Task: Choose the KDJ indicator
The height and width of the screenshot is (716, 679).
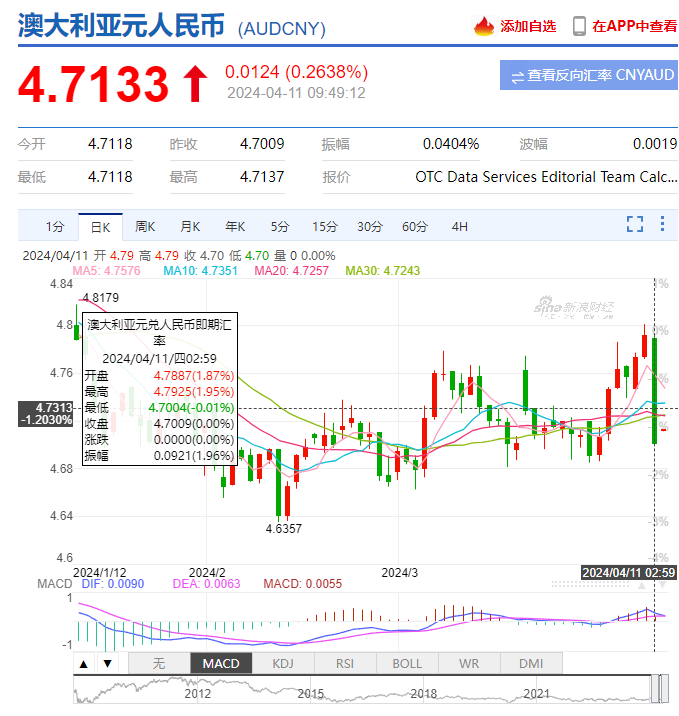Action: (282, 663)
